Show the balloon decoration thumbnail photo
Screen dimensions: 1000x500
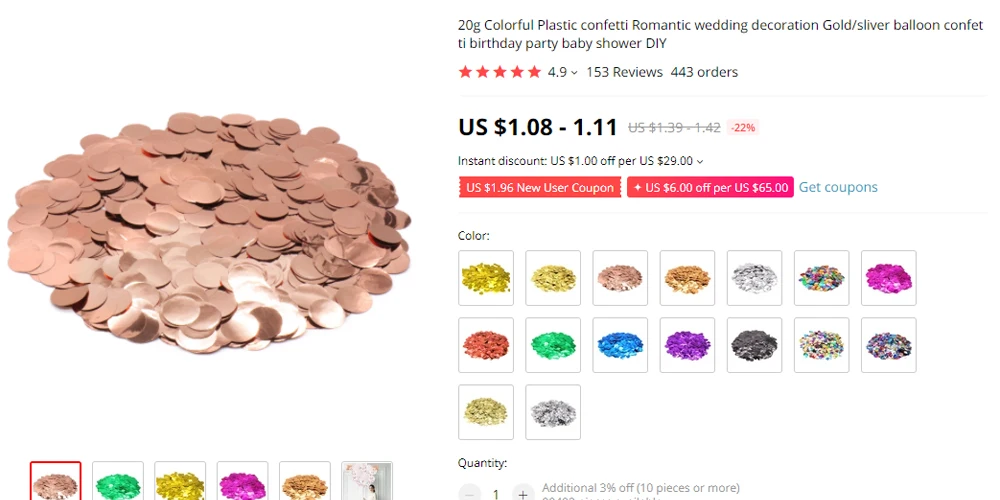pos(367,481)
